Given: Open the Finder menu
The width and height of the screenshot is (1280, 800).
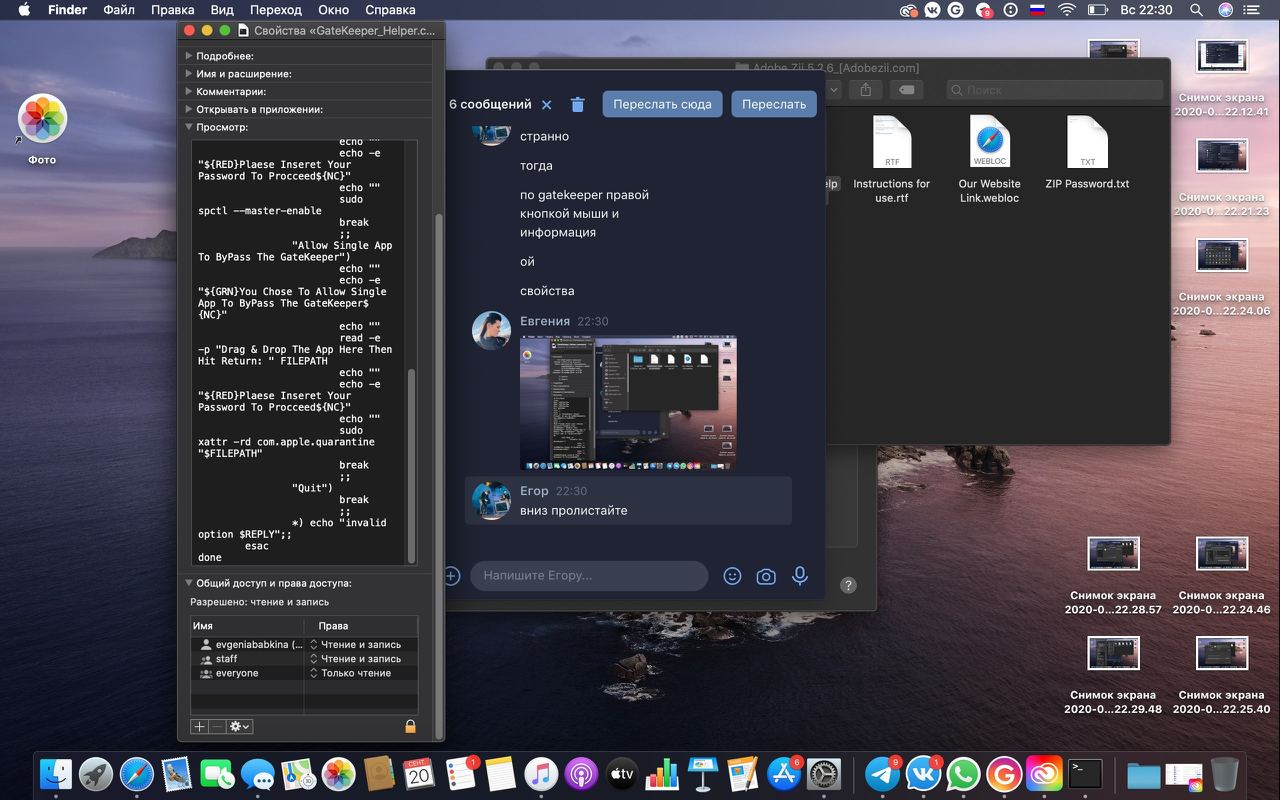Looking at the screenshot, I should (x=67, y=10).
